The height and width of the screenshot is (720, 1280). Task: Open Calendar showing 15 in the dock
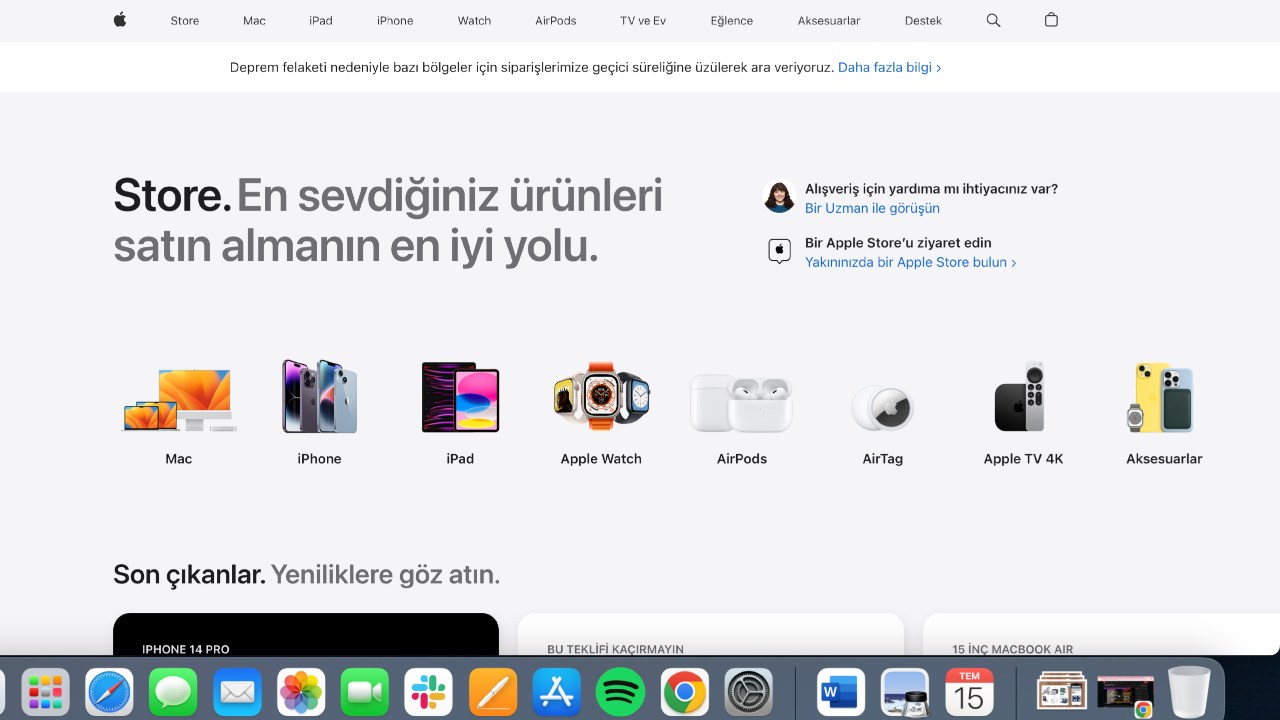pos(969,692)
